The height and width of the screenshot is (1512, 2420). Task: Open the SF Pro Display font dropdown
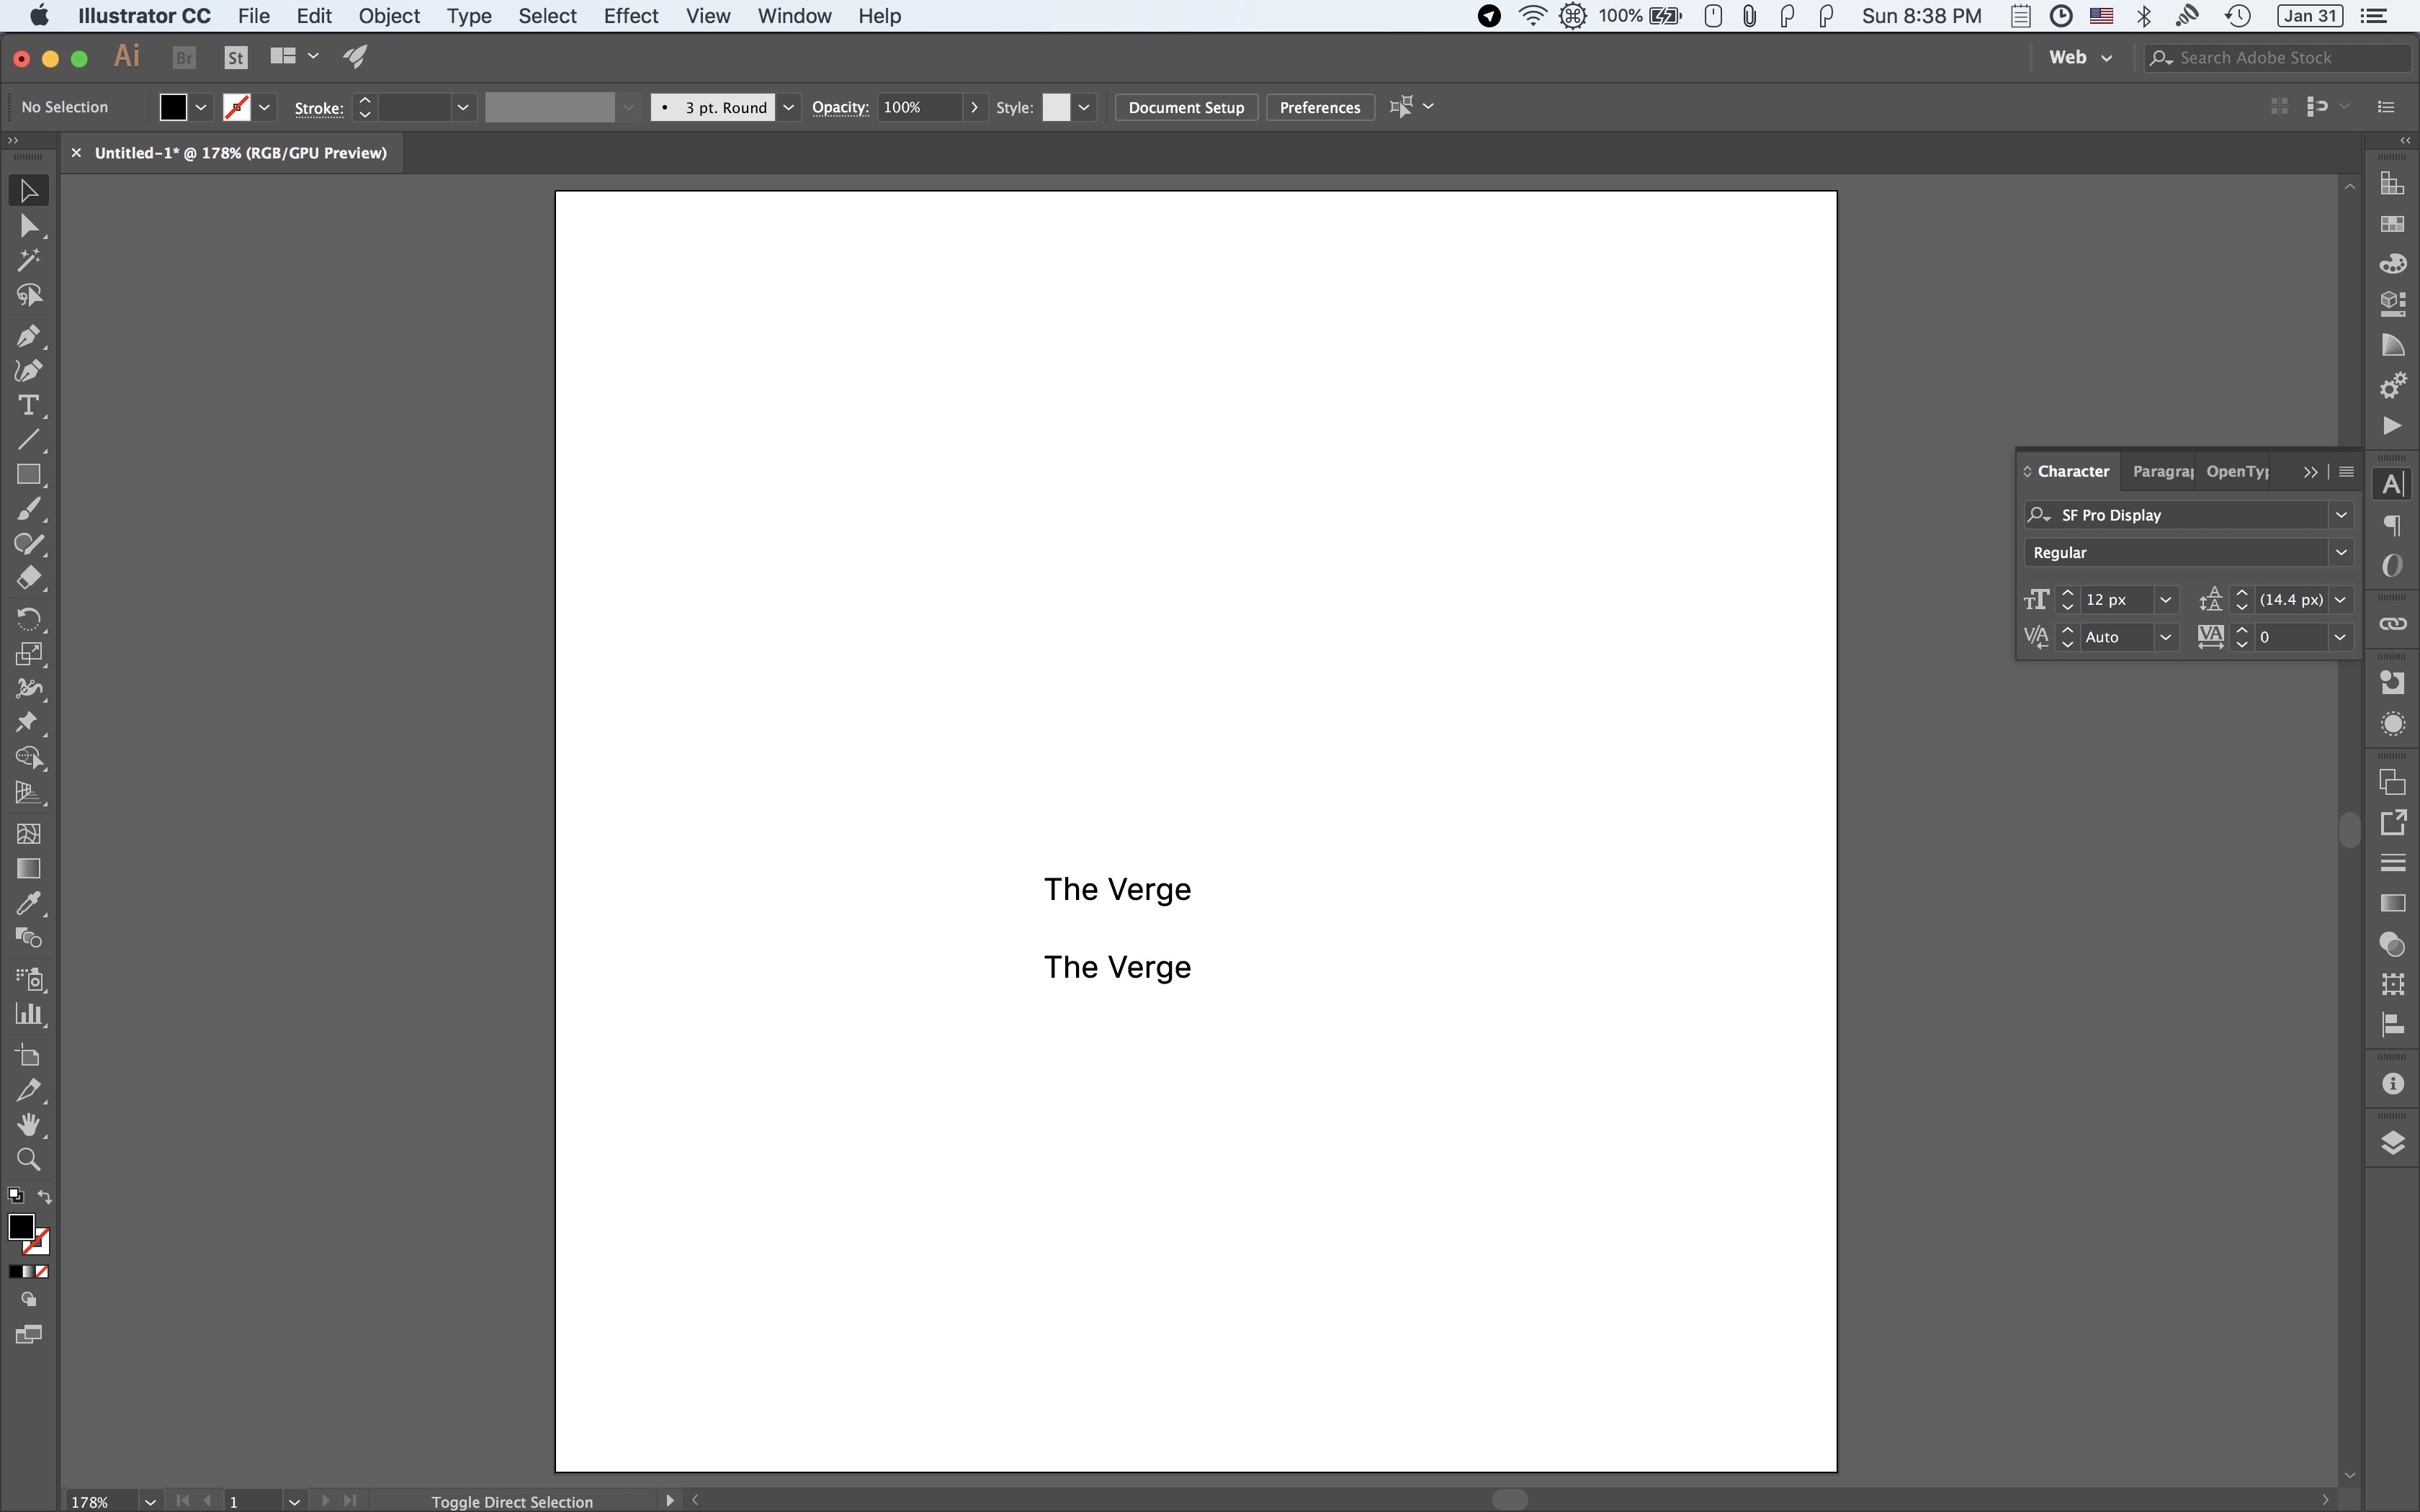click(x=2340, y=515)
